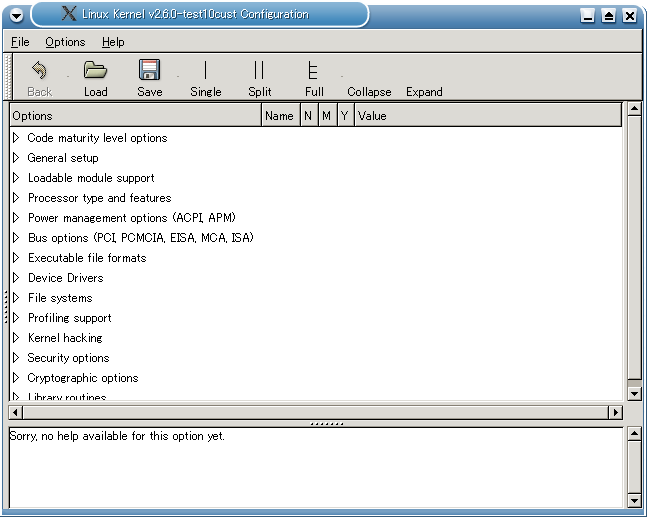Click the Name column header
Image resolution: width=647 pixels, height=517 pixels.
pos(279,116)
